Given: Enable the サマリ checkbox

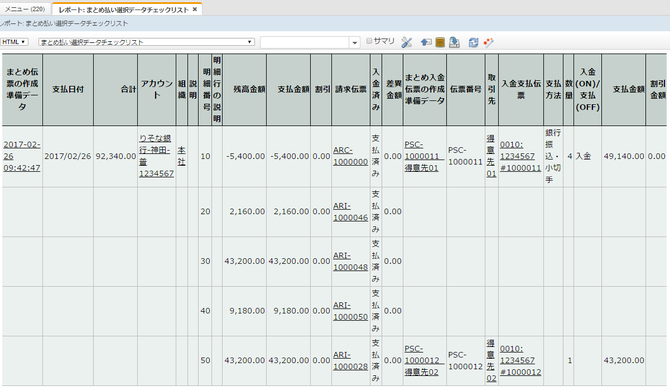Looking at the screenshot, I should pos(369,41).
